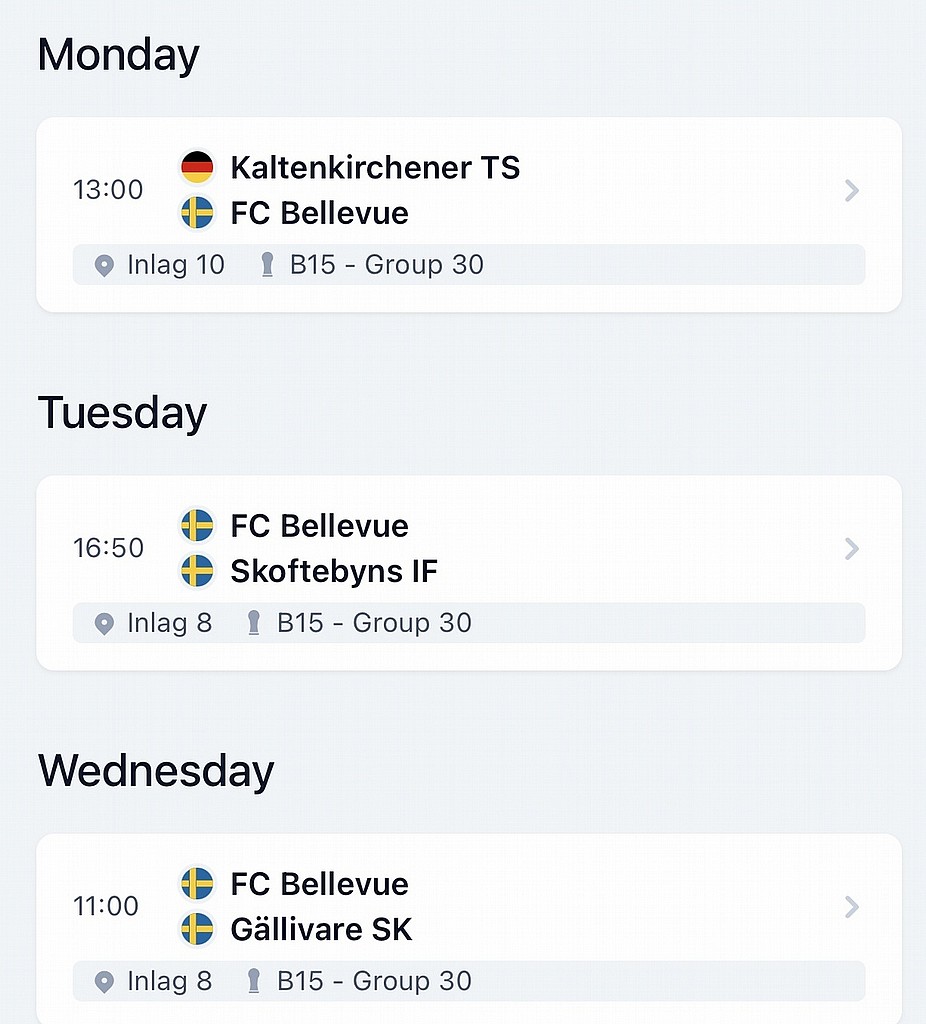This screenshot has width=926, height=1024.
Task: Click the location pin in Tuesday's match card
Action: [104, 624]
